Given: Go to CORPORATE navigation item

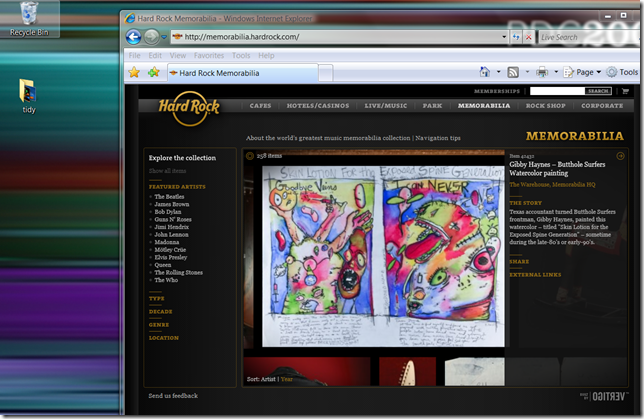Looking at the screenshot, I should click(x=602, y=106).
